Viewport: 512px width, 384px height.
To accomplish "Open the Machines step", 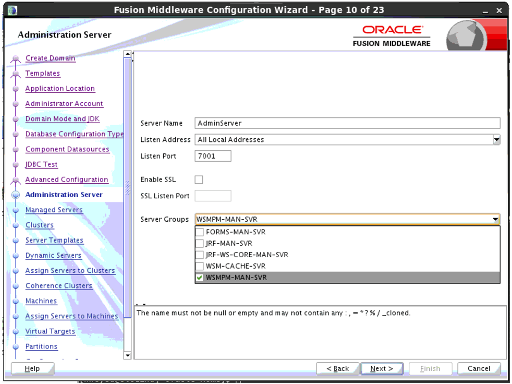I will pos(41,301).
